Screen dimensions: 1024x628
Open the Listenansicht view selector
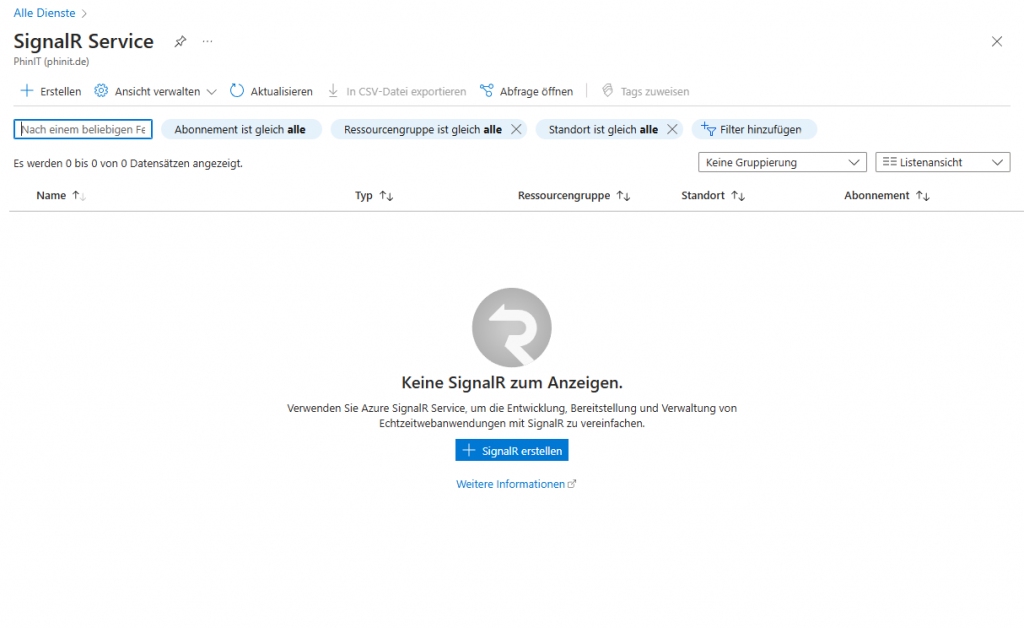coord(941,161)
